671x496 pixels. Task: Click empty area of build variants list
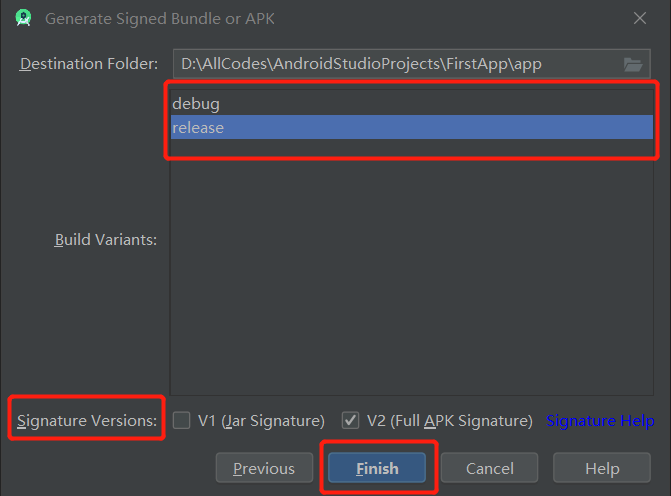click(x=412, y=274)
